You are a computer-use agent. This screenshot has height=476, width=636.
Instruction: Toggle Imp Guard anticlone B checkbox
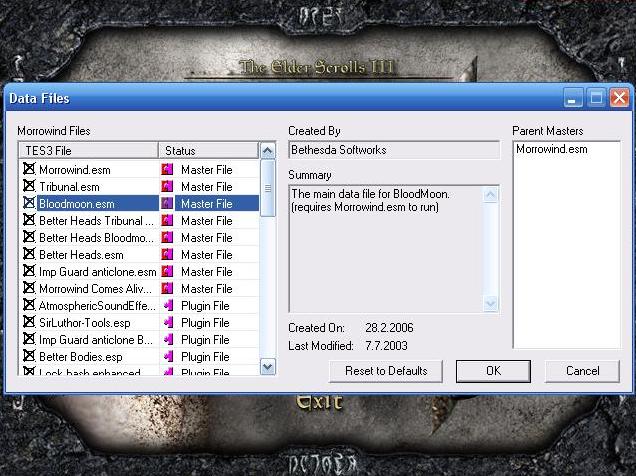click(29, 339)
